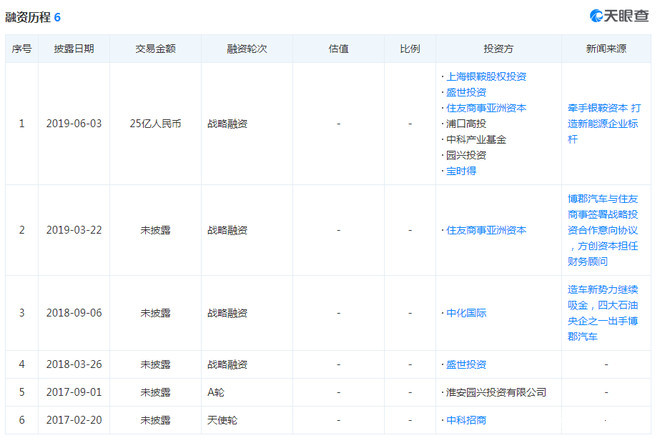Open news link 牵手银鞍资本 打造新能源企业标杆

(604, 124)
